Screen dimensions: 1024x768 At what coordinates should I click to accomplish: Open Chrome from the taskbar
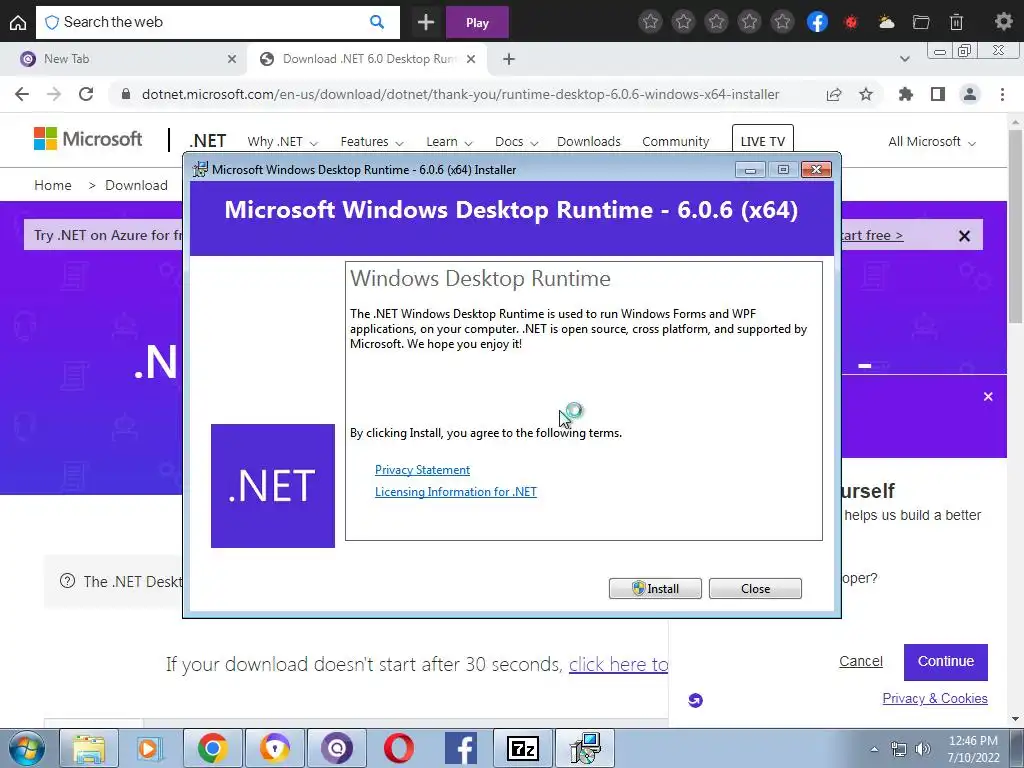pyautogui.click(x=212, y=748)
